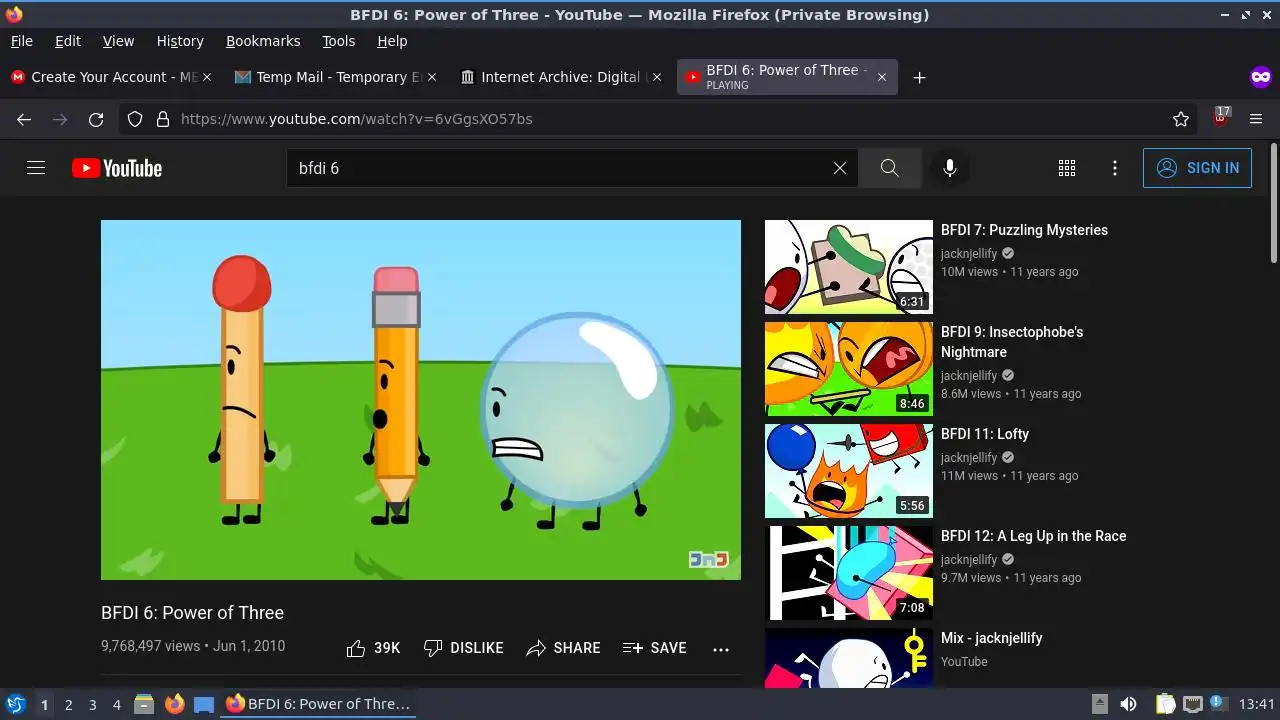Open tracking protection shield icon
This screenshot has width=1280, height=720.
(x=135, y=119)
